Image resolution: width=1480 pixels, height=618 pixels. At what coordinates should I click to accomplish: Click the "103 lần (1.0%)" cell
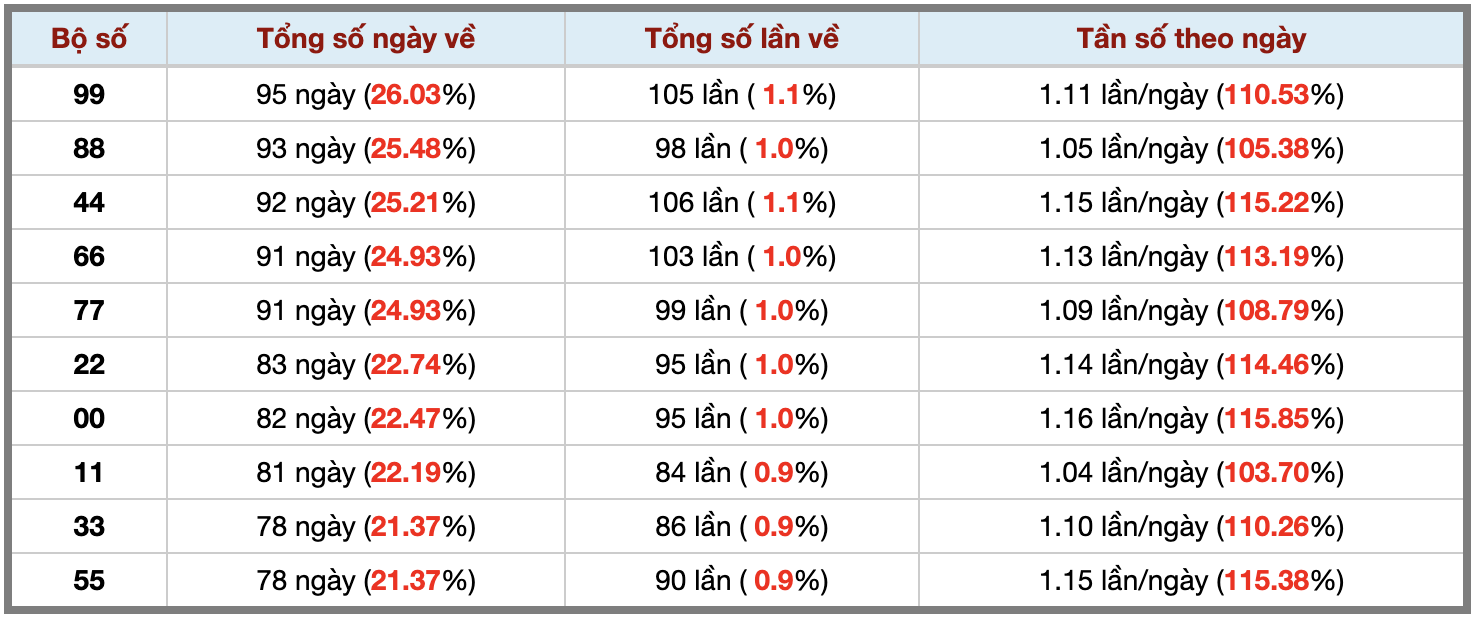(741, 257)
